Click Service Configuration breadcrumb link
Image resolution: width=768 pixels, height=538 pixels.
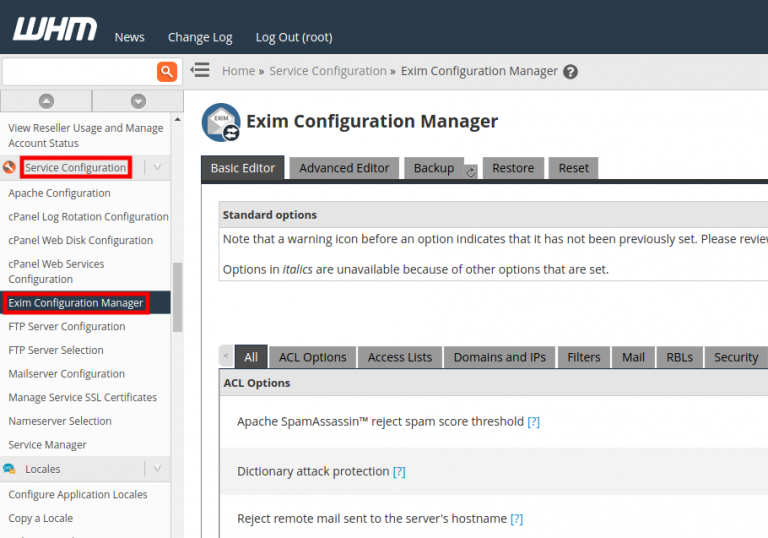click(328, 71)
